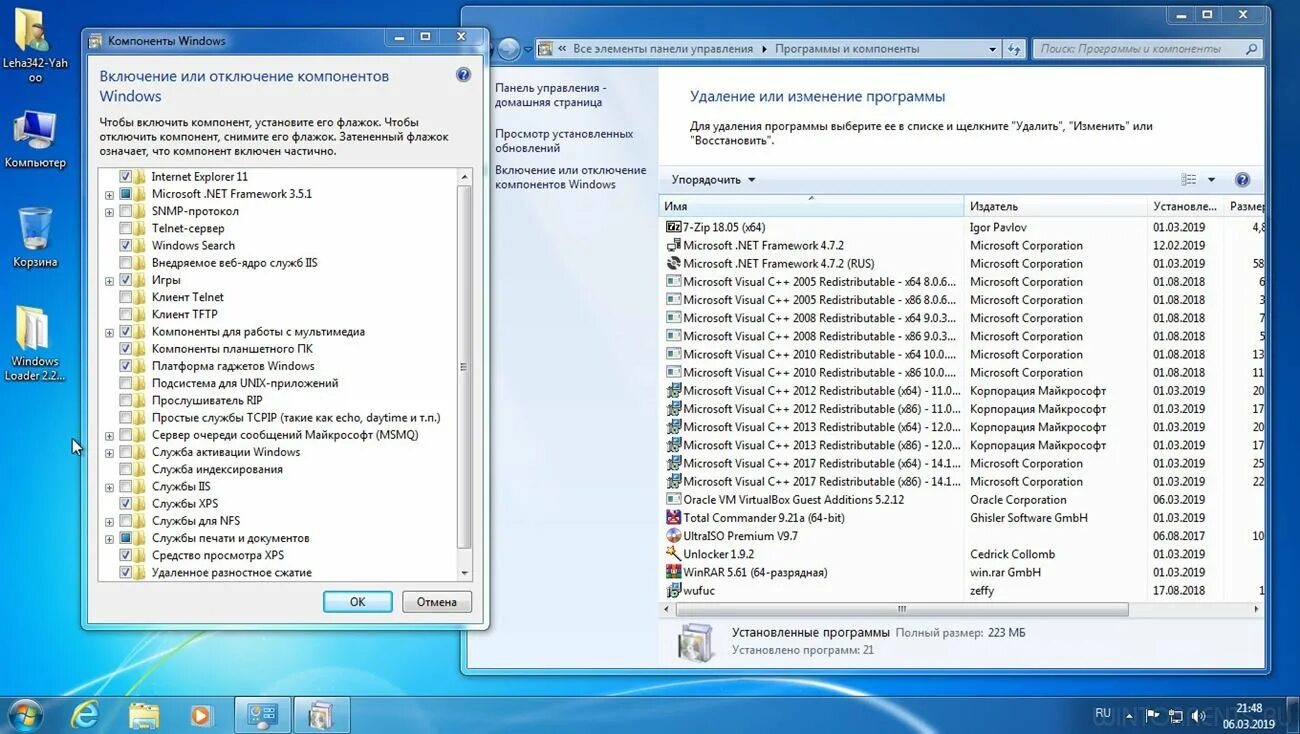1300x734 pixels.
Task: Select the WinRAR 5.61 icon
Action: pyautogui.click(x=673, y=572)
